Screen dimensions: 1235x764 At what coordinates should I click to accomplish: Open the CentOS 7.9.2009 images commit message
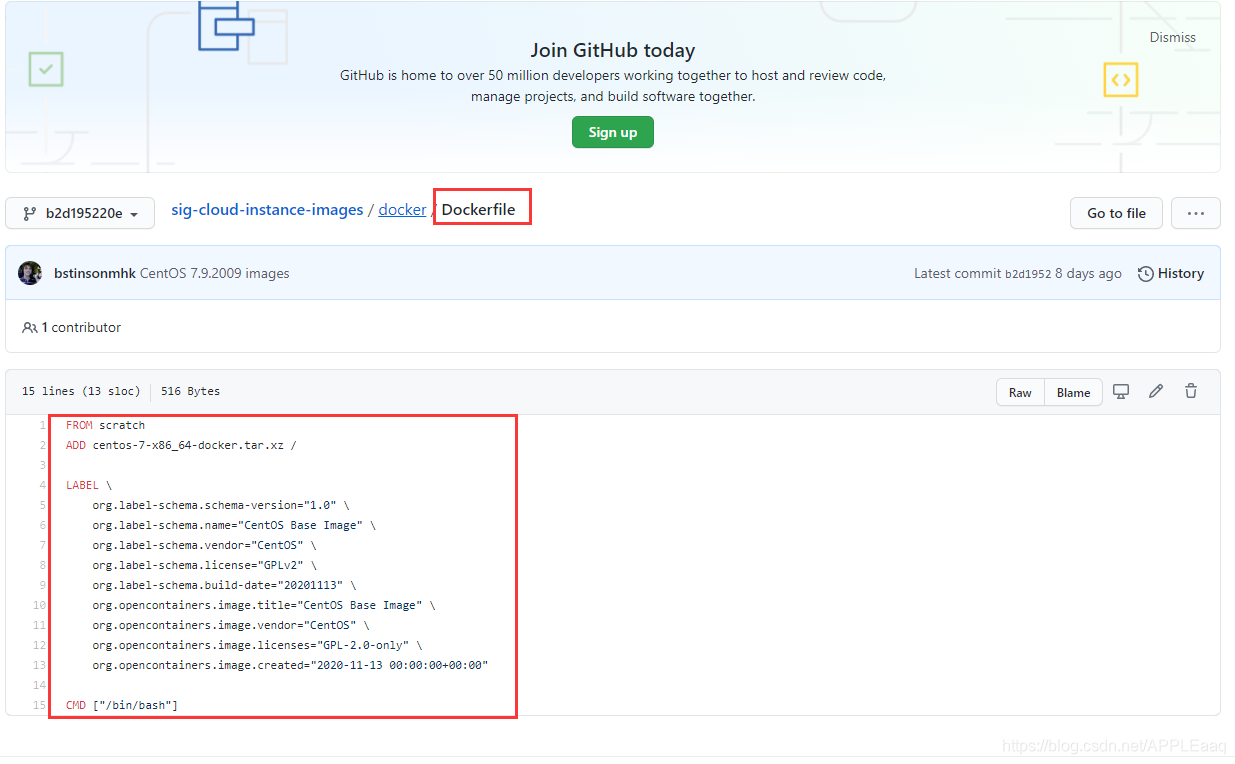(x=215, y=273)
